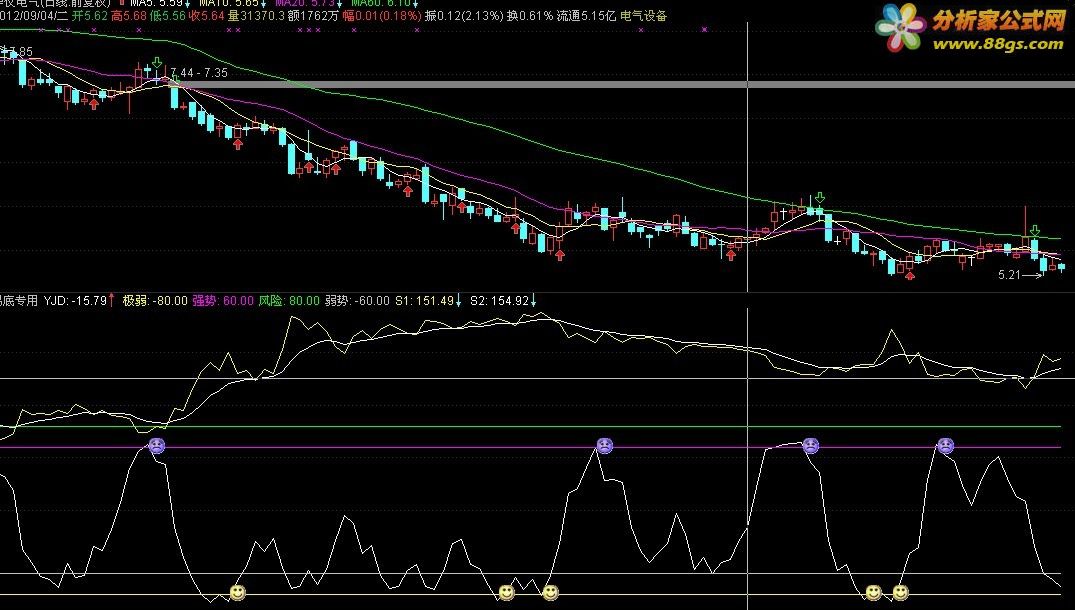
Task: Click the S2: 154.92 indicator value
Action: click(500, 300)
